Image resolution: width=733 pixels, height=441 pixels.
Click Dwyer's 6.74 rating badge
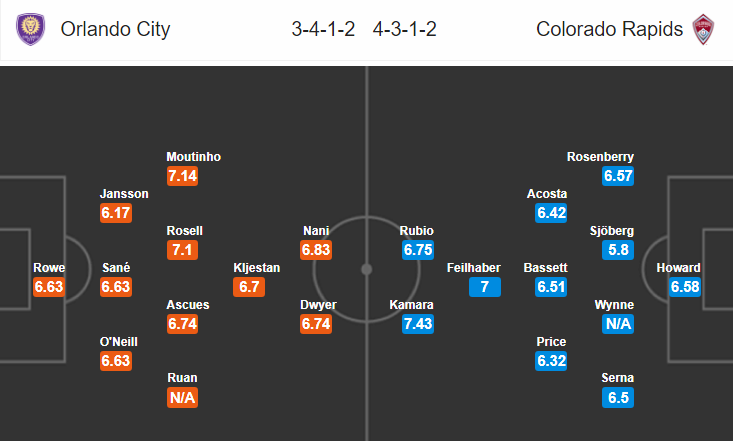(x=316, y=324)
